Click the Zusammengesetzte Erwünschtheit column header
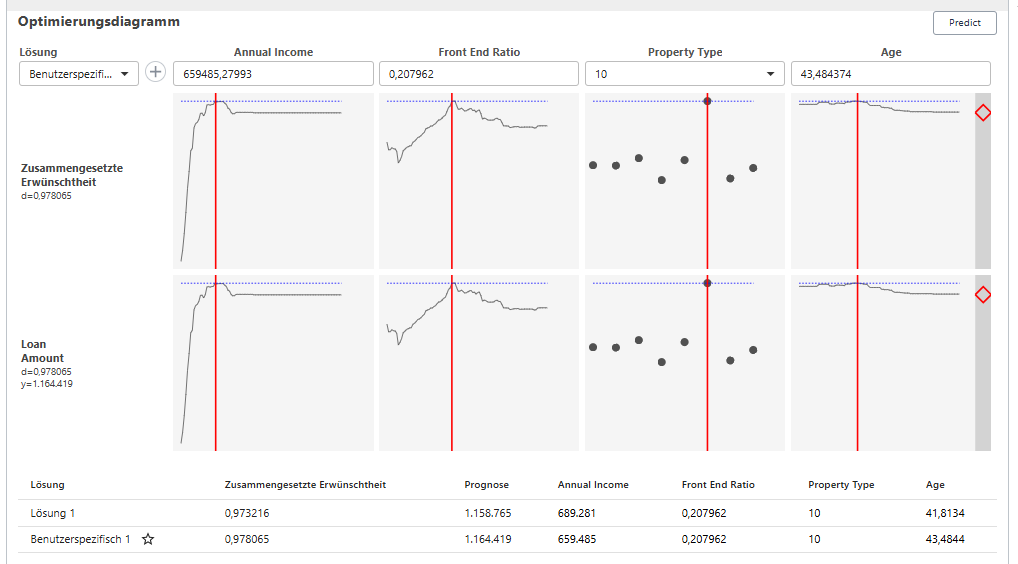This screenshot has height=564, width=1018. click(x=306, y=485)
